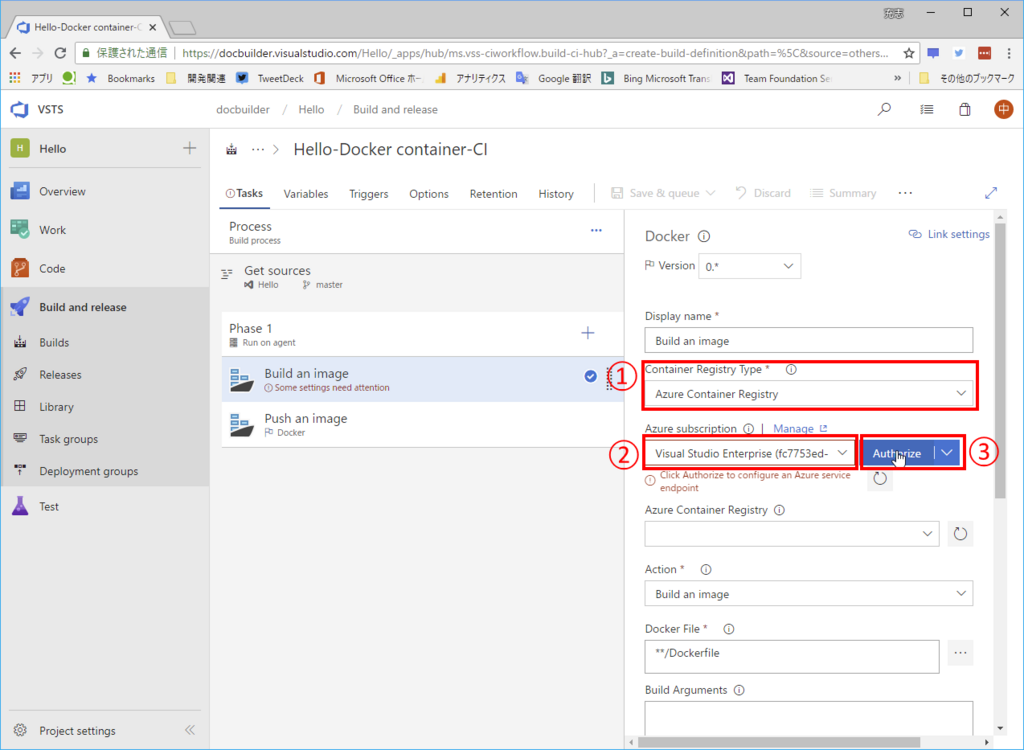This screenshot has height=750, width=1024.
Task: Click the Container Registry Type info icon
Action: pos(791,370)
